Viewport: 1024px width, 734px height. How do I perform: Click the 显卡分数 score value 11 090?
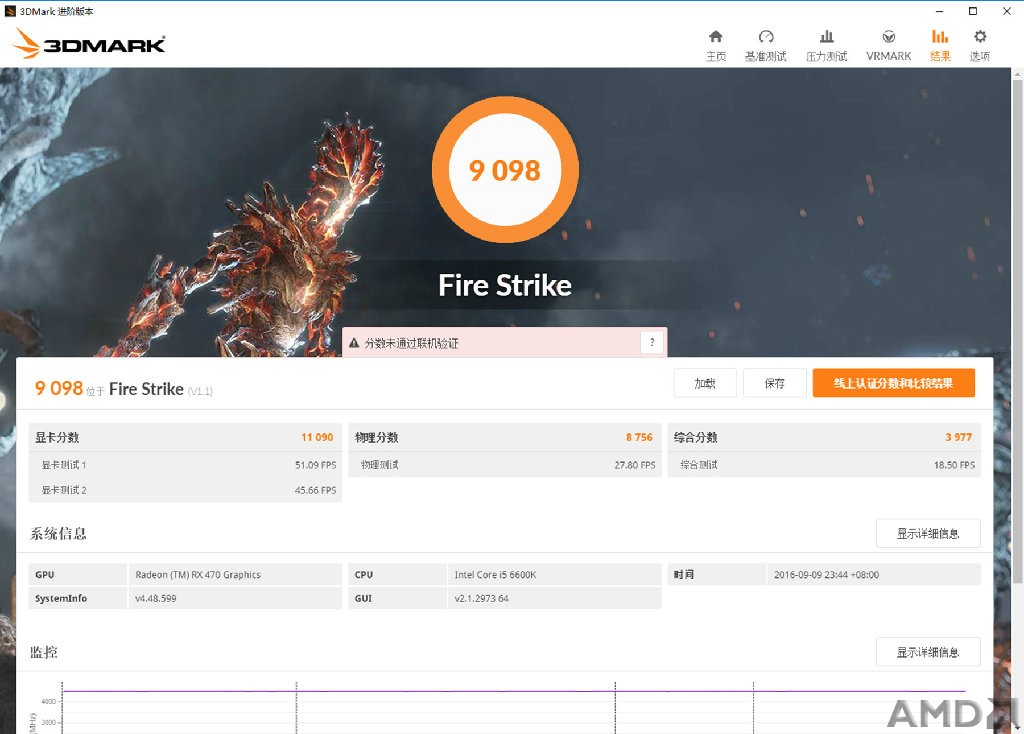(317, 437)
